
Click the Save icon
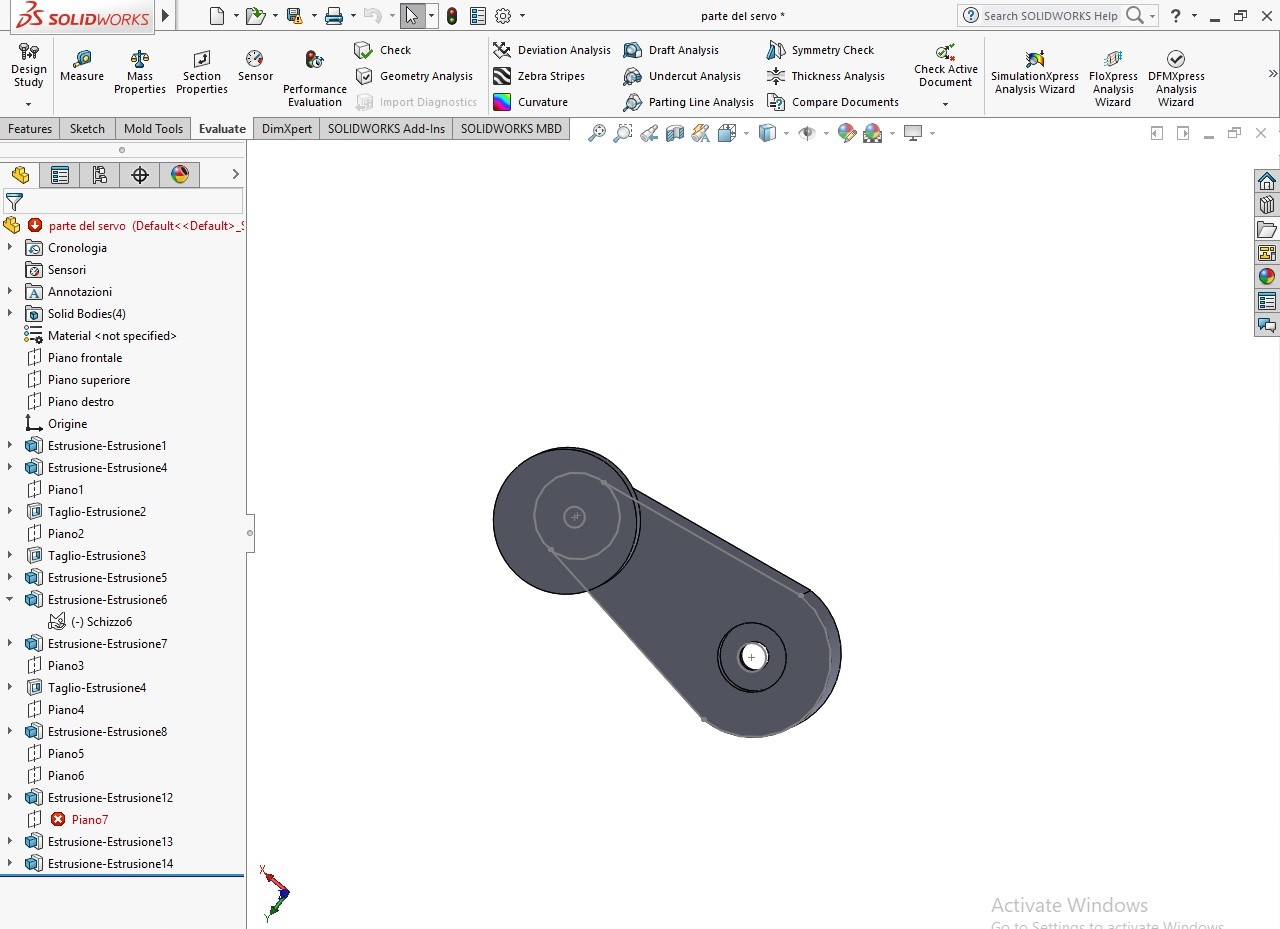click(294, 16)
